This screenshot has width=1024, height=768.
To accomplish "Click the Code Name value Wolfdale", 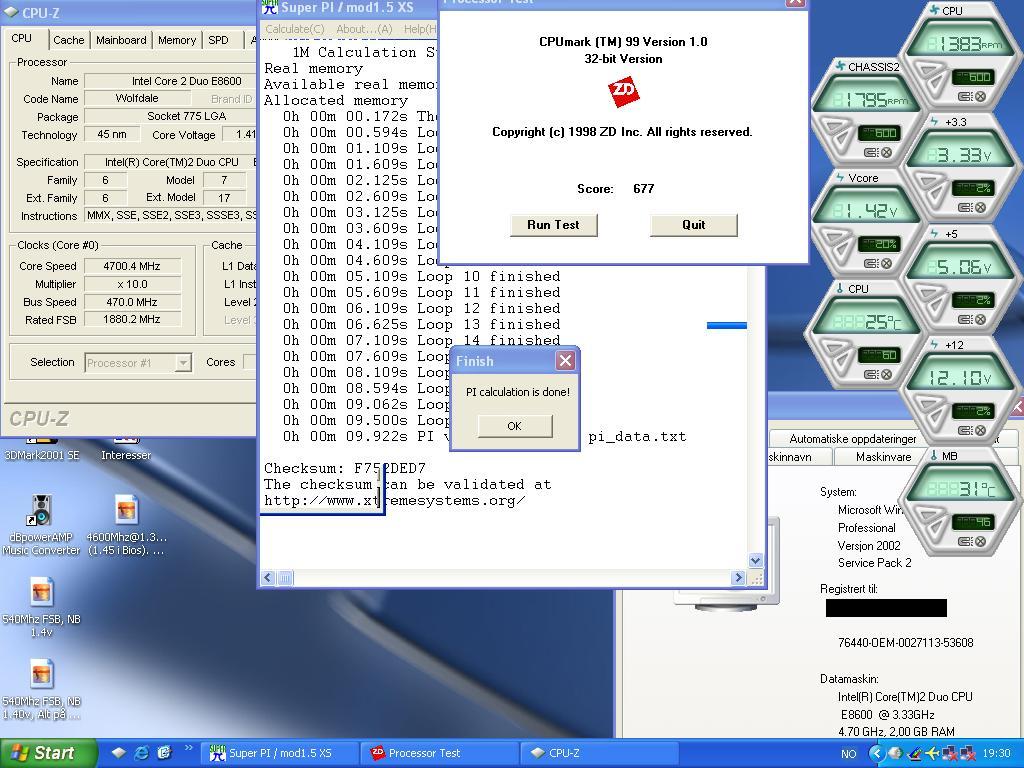I will [x=137, y=99].
